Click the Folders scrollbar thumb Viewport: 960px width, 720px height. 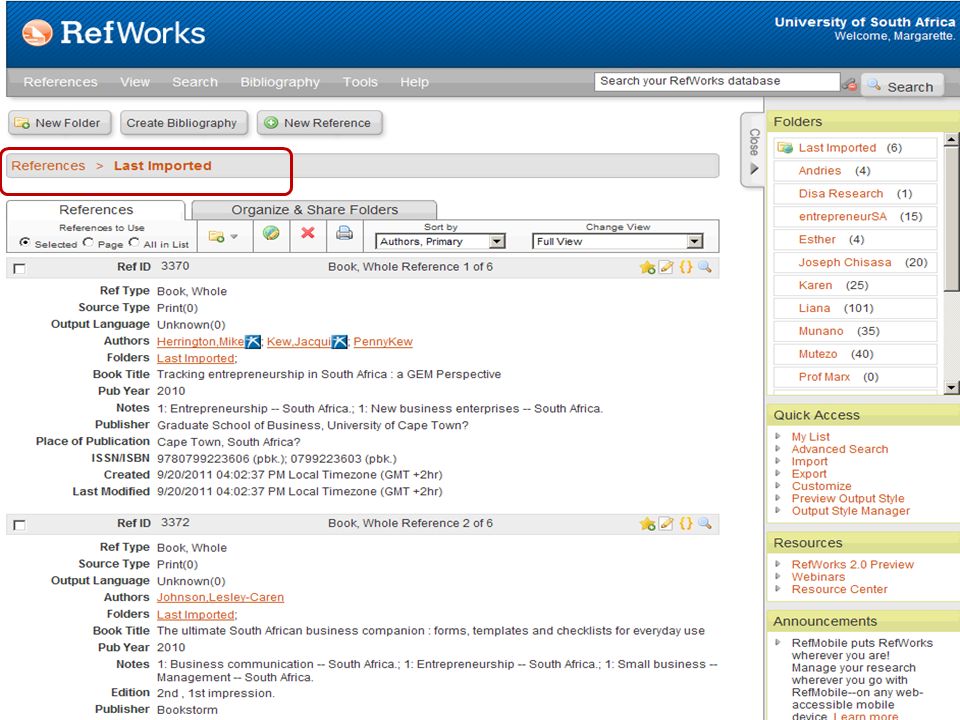click(951, 219)
